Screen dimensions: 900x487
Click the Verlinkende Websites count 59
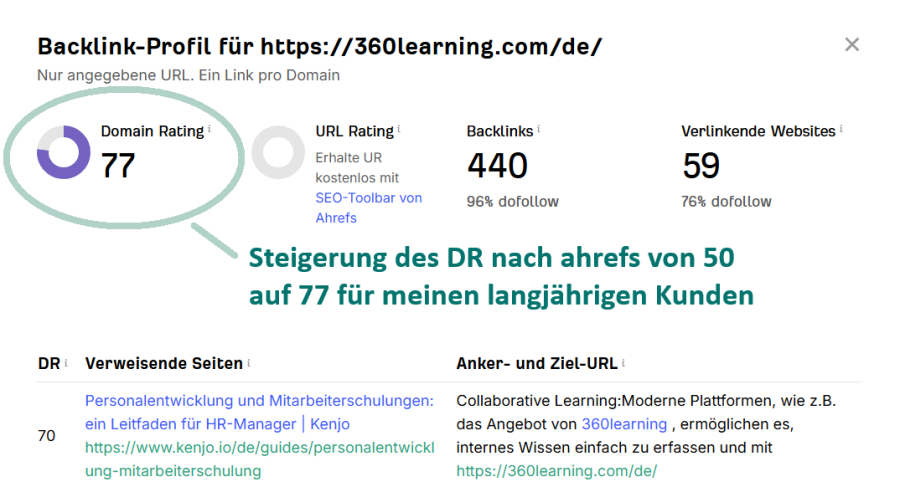click(701, 165)
